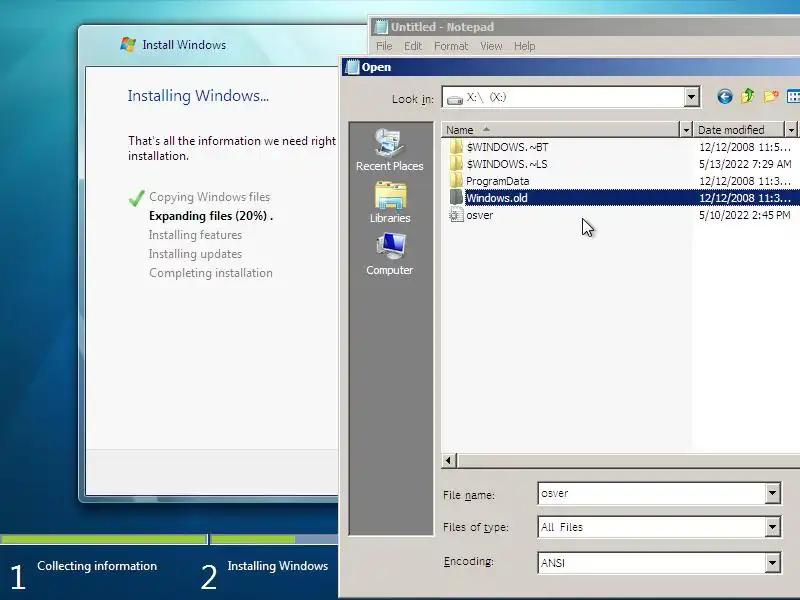Click the Open dialog title bar
The image size is (800, 600).
570,67
